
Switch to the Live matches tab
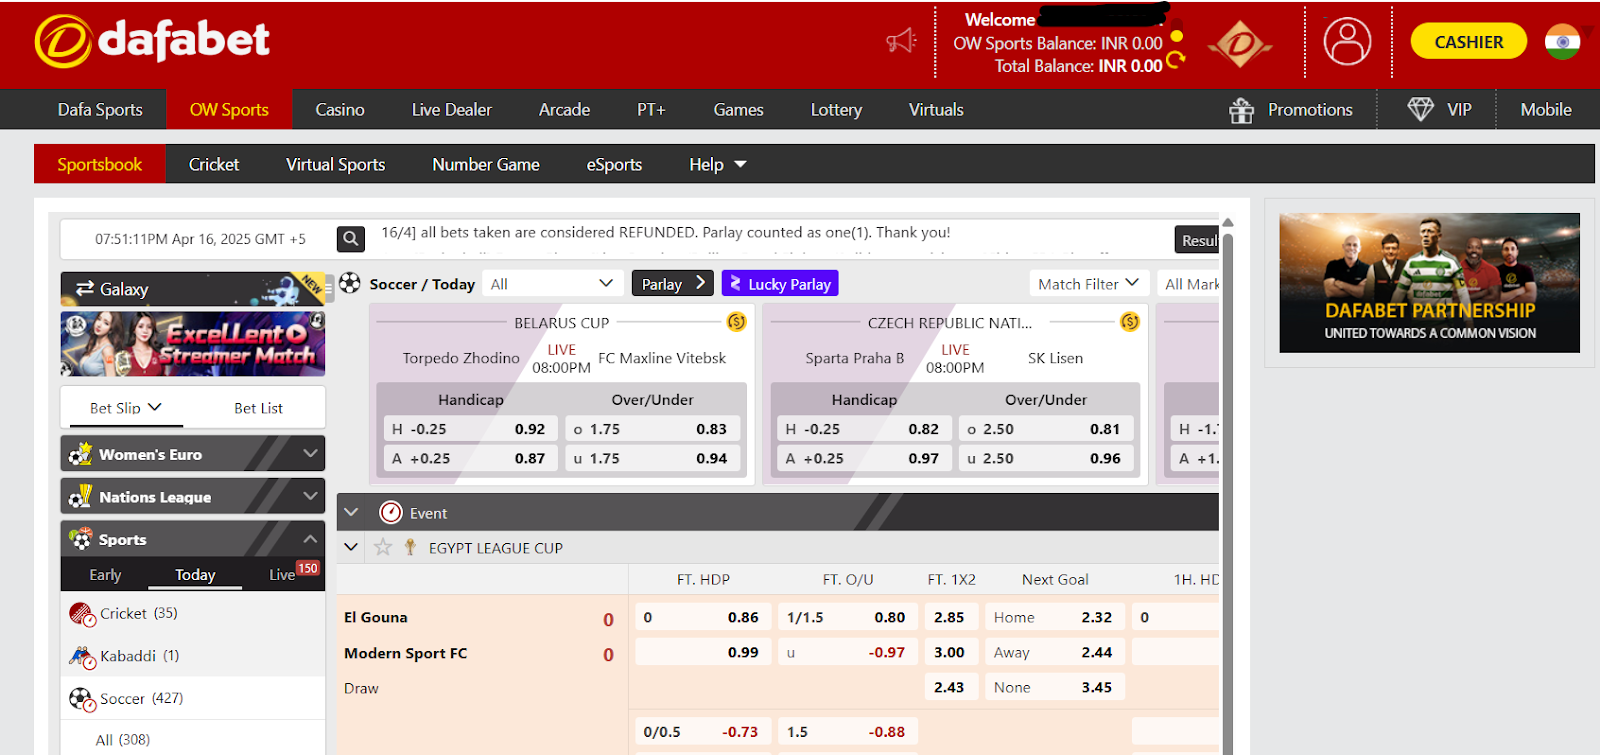(283, 574)
